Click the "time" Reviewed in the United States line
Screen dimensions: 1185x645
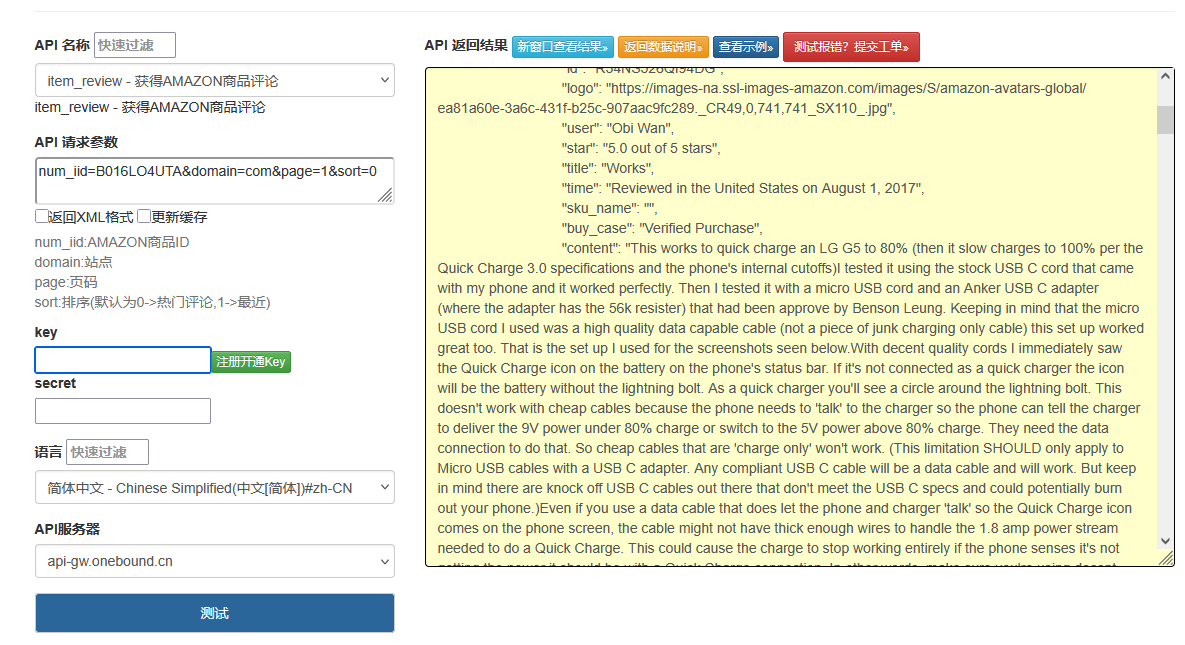[x=743, y=188]
